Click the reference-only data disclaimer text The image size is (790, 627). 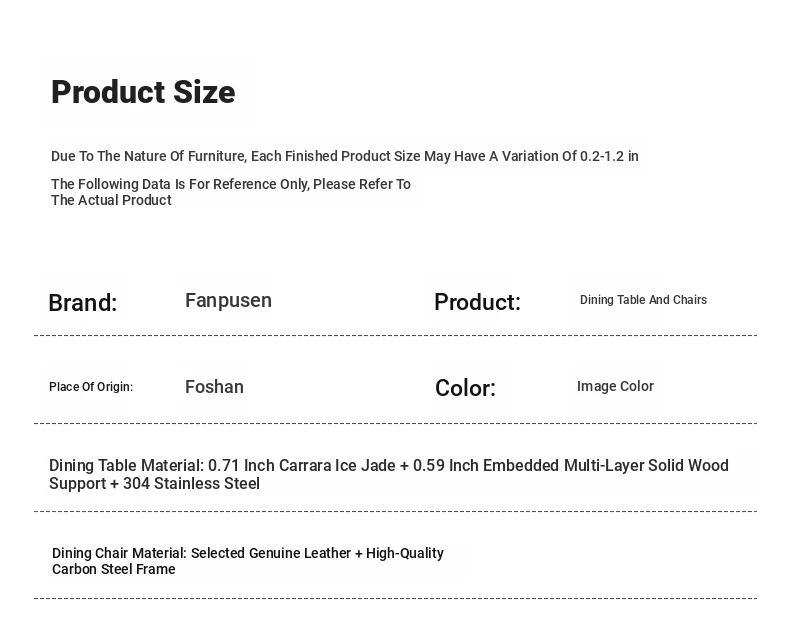click(231, 192)
